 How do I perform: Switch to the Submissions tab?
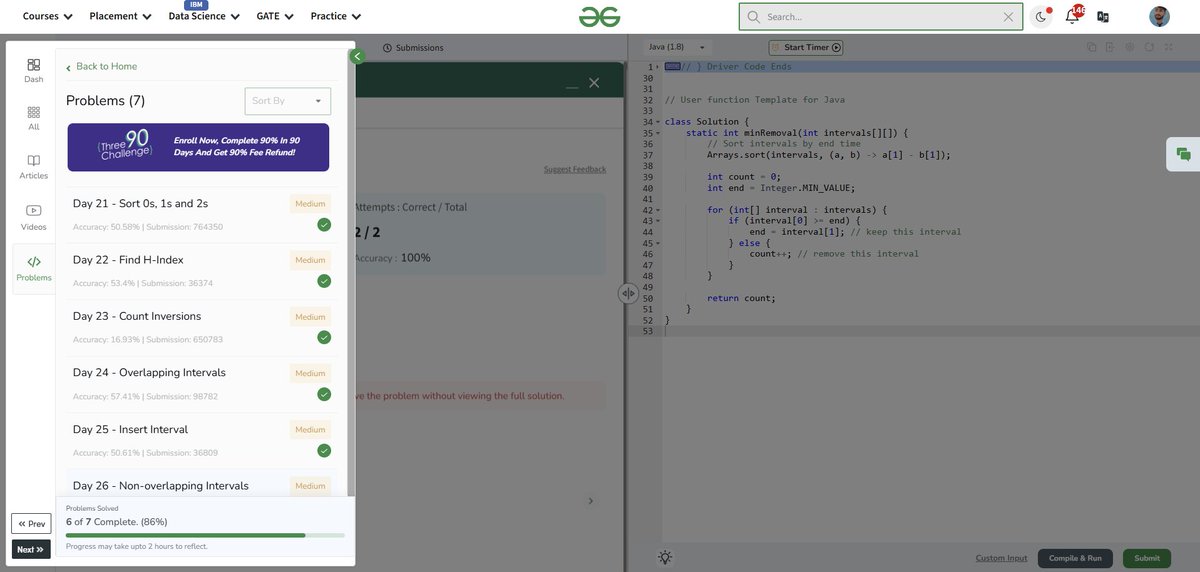[412, 47]
